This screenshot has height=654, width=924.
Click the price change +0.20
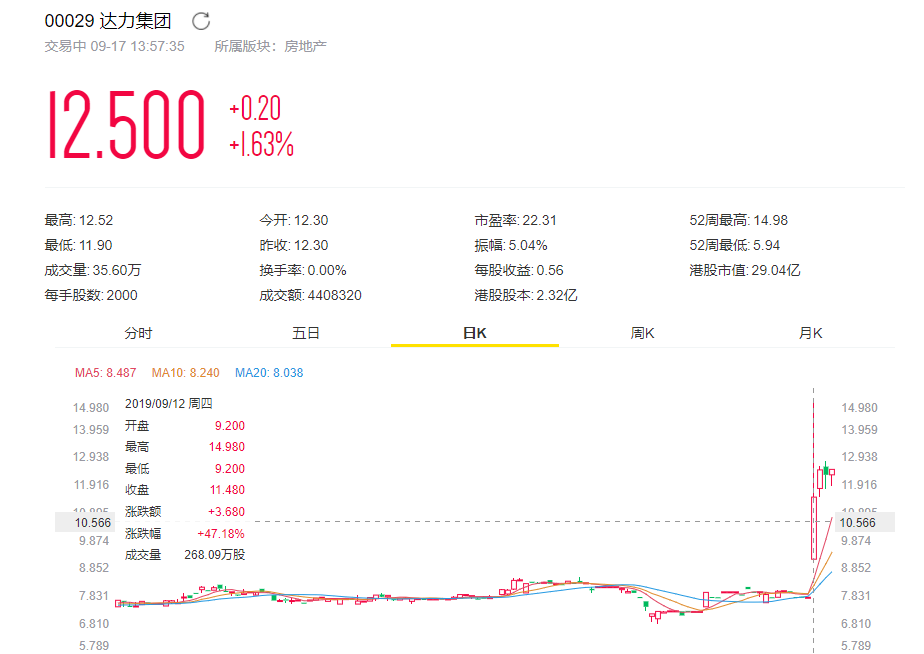pyautogui.click(x=255, y=108)
